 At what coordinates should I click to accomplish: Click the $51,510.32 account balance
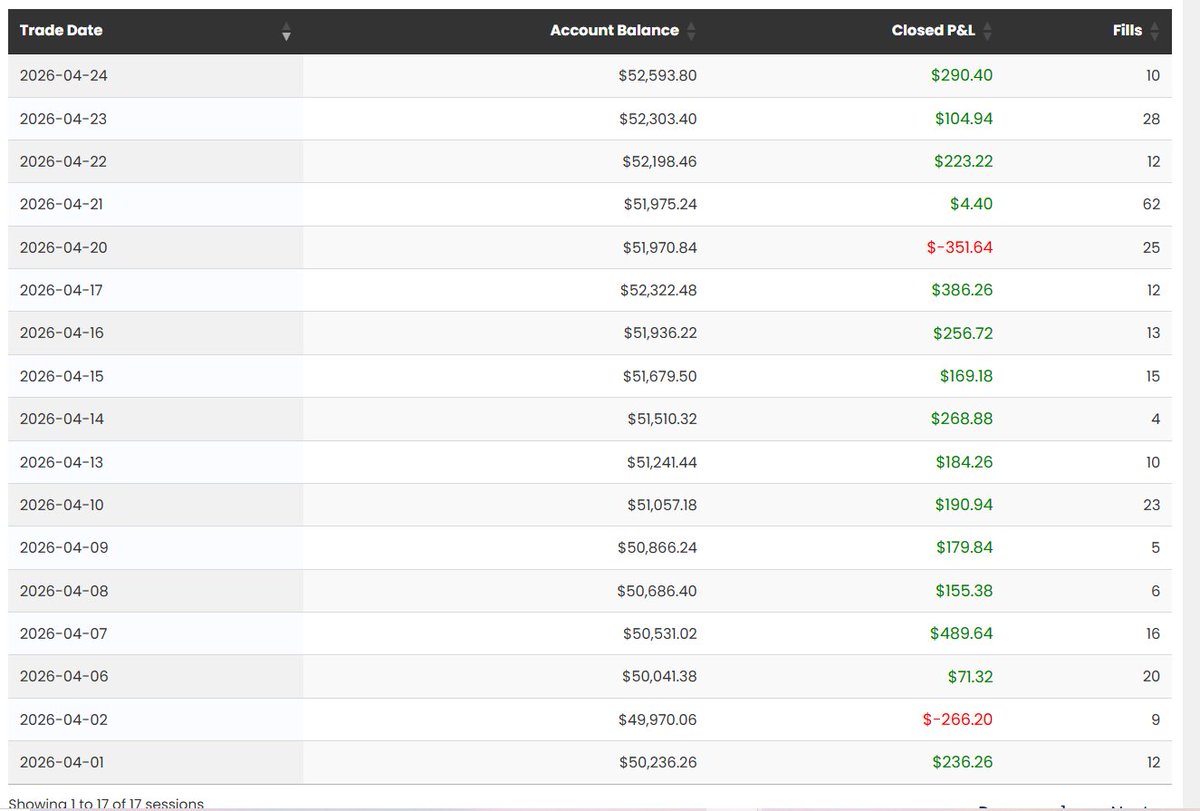click(x=662, y=420)
